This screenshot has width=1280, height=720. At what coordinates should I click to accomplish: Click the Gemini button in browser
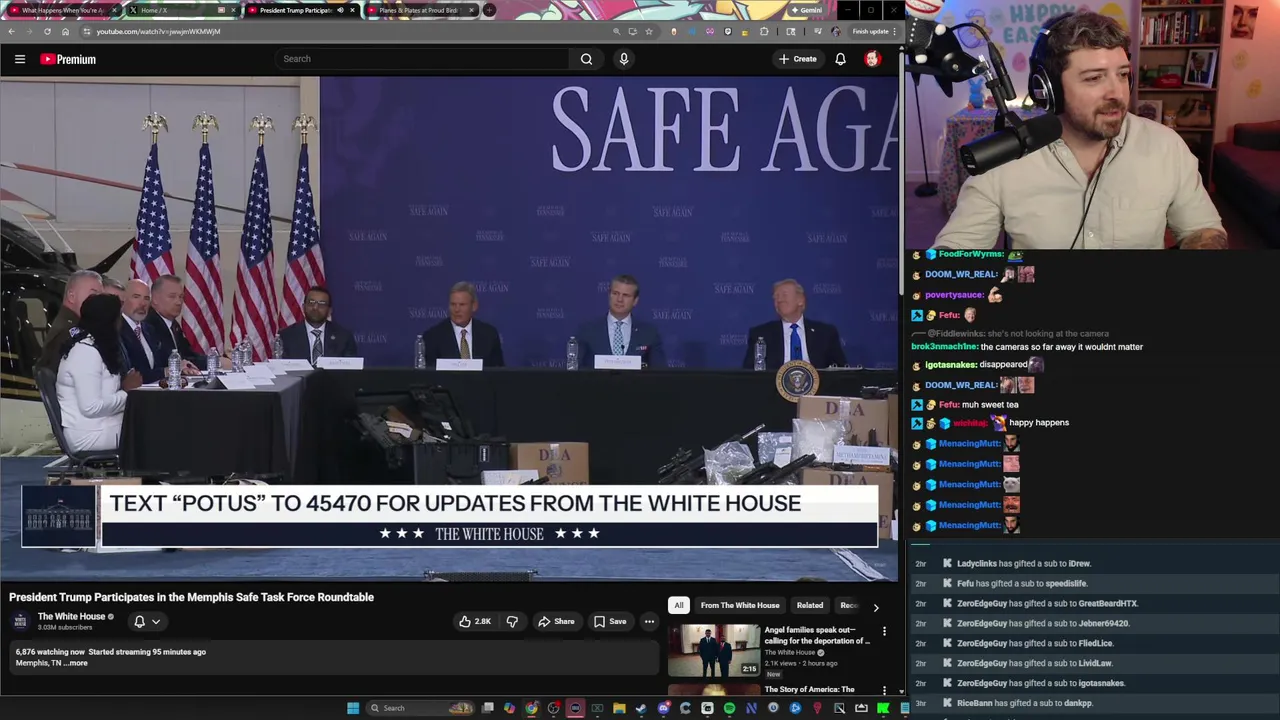(x=807, y=10)
